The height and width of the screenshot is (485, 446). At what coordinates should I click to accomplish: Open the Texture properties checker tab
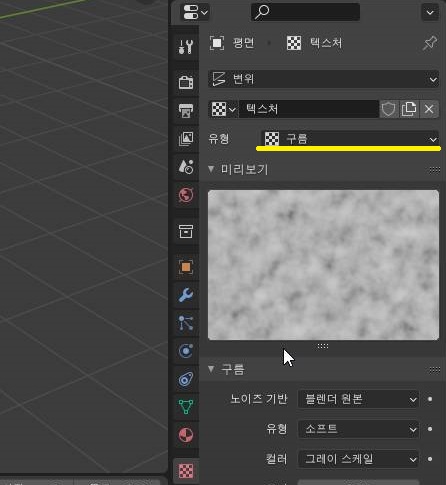pos(186,471)
